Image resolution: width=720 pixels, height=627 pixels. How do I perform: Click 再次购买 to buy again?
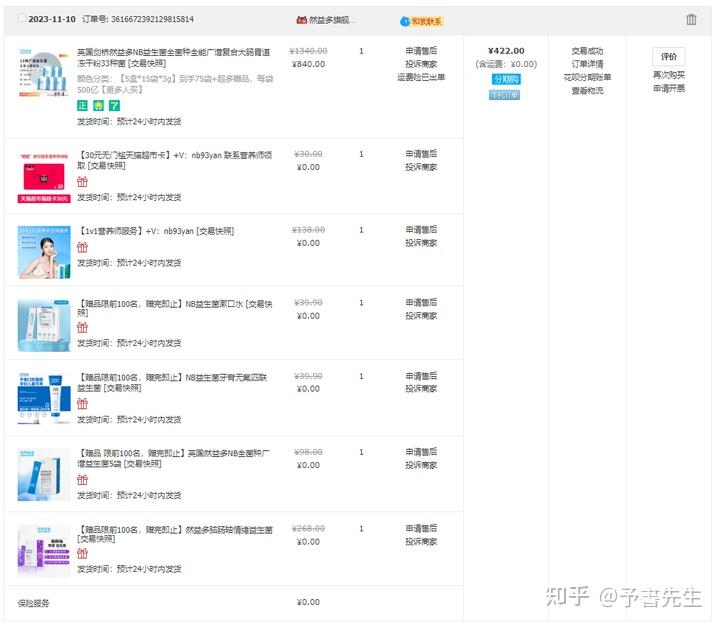pyautogui.click(x=669, y=75)
